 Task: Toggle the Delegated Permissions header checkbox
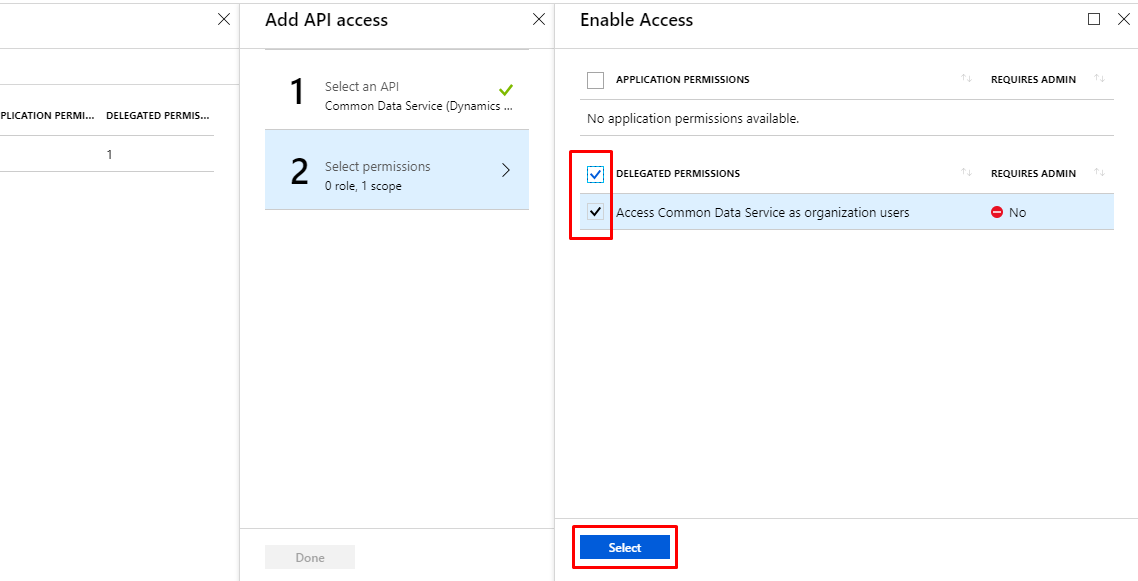point(596,174)
